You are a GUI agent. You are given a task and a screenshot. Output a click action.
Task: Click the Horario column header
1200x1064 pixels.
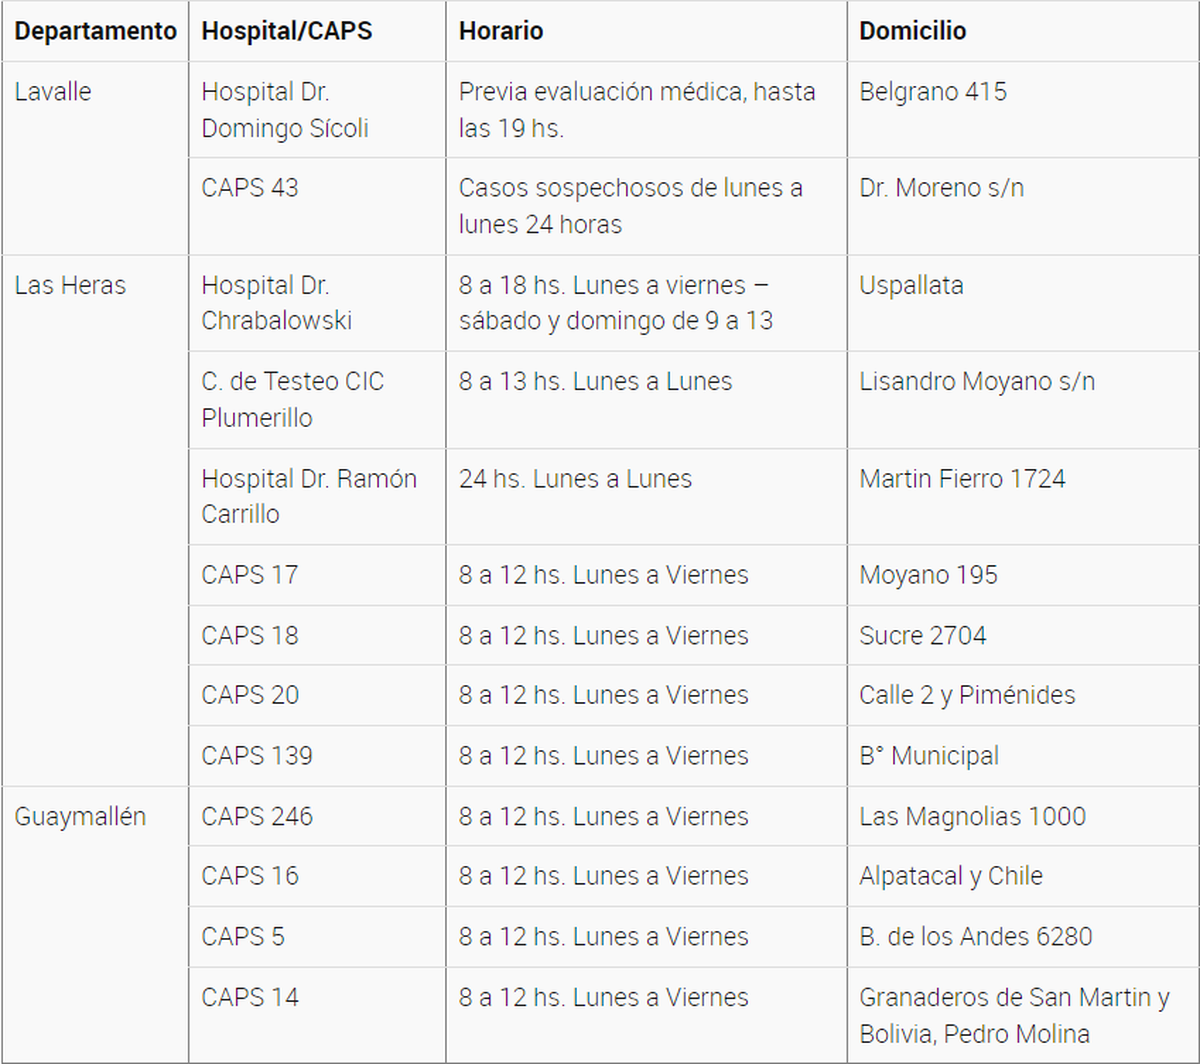[501, 31]
